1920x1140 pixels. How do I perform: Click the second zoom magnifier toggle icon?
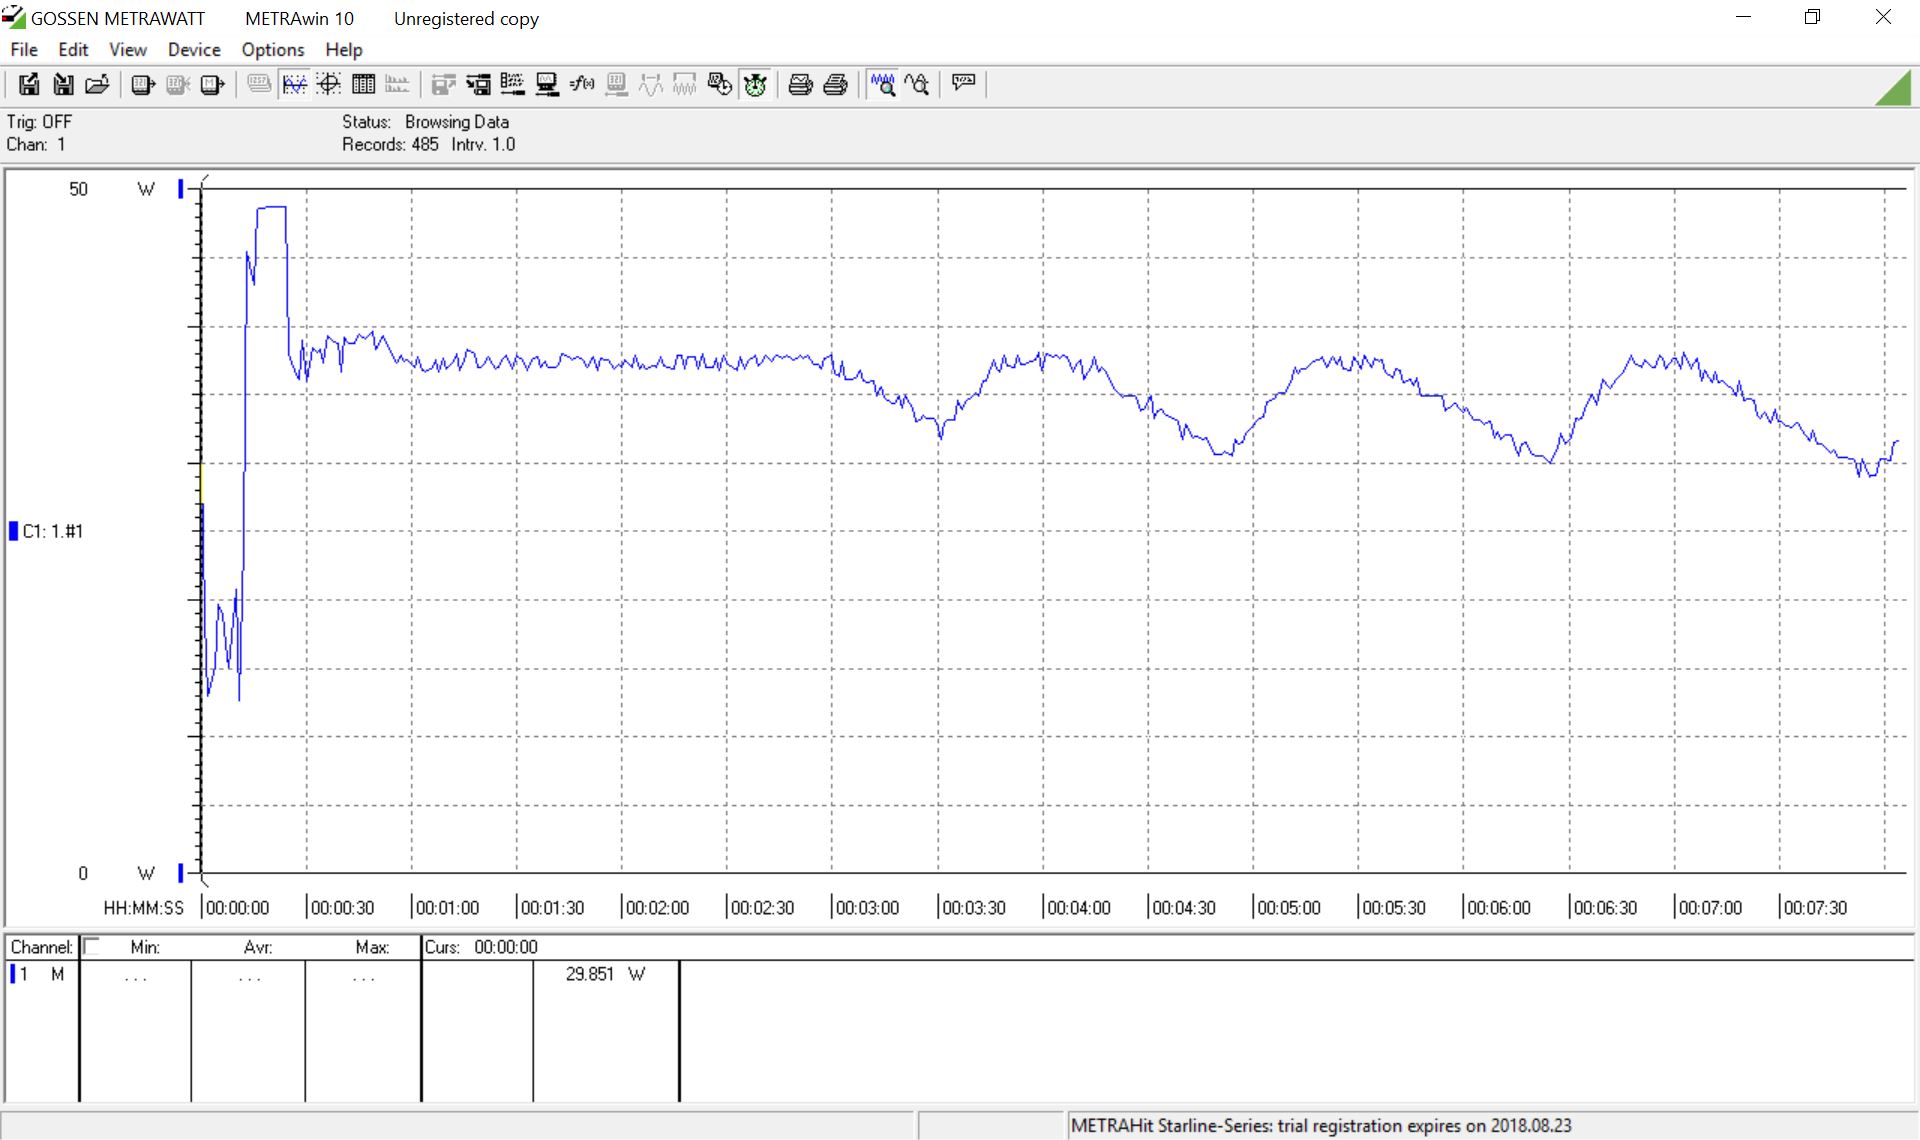(917, 85)
